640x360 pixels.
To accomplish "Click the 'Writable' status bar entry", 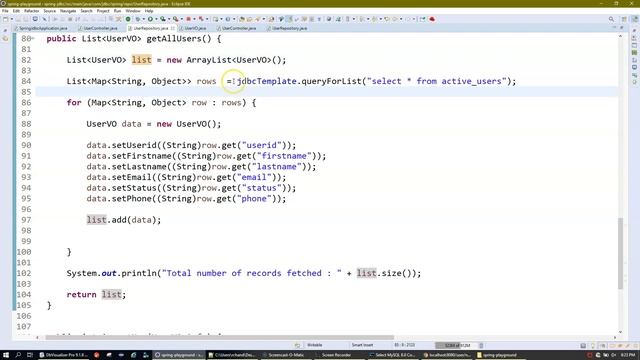I will tap(314, 345).
